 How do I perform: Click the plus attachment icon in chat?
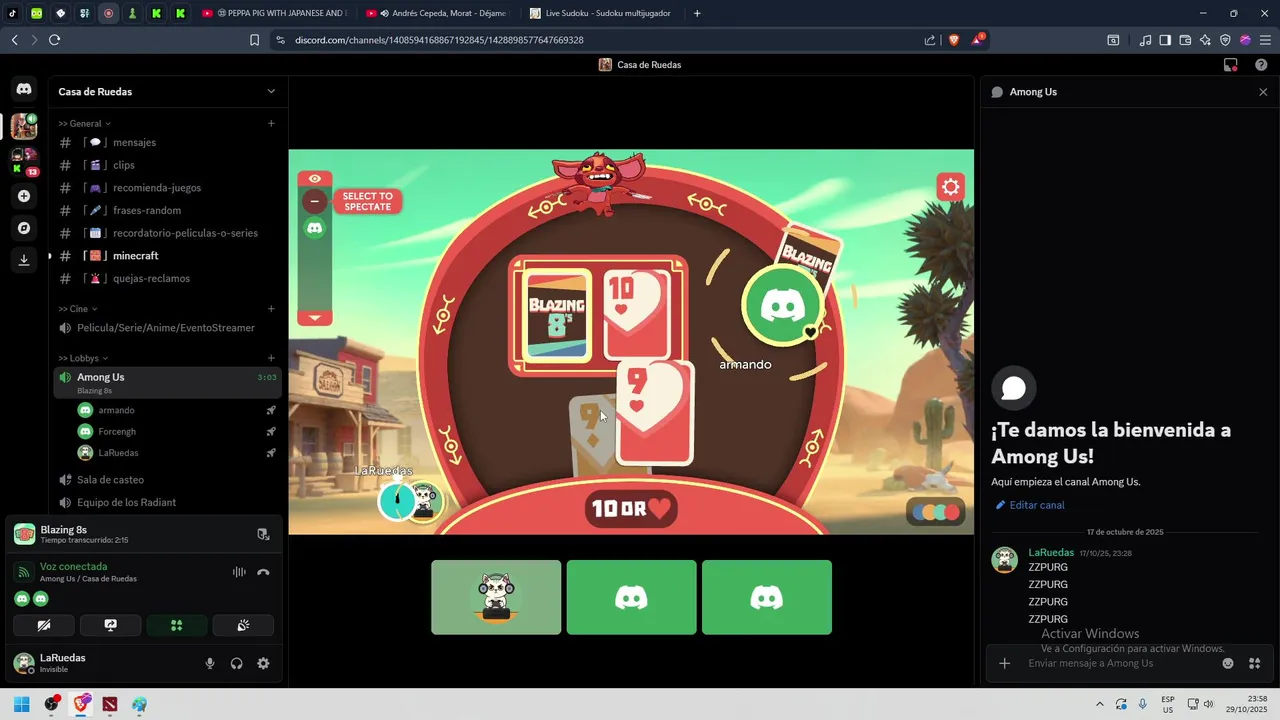coord(1005,663)
